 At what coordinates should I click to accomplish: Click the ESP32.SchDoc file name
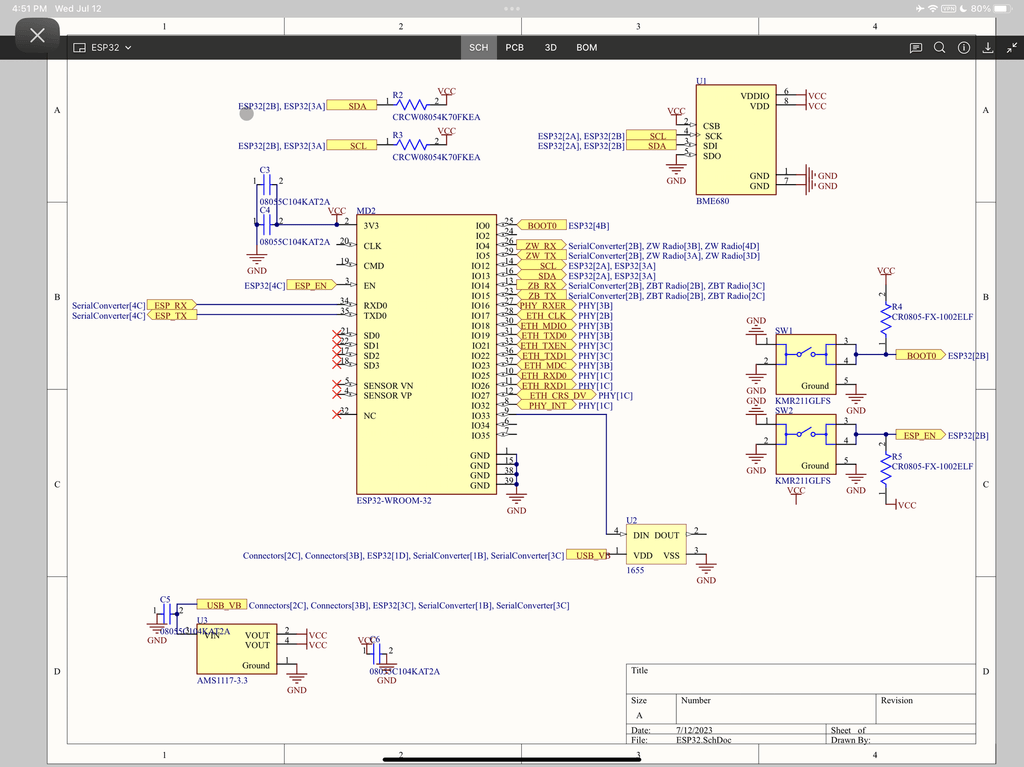[703, 740]
